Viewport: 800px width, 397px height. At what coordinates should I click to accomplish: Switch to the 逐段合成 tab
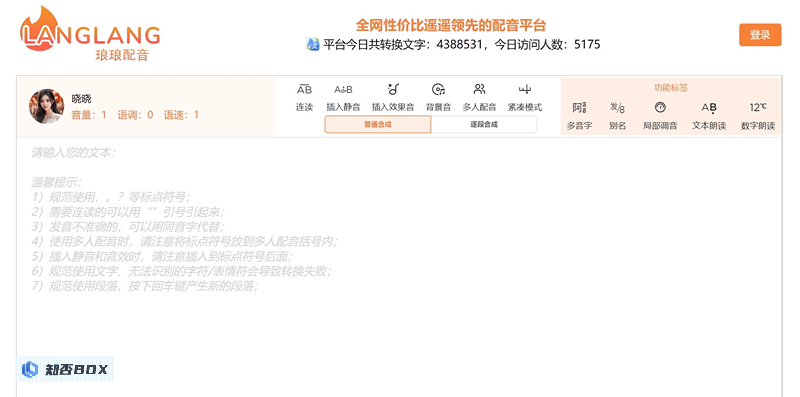pyautogui.click(x=484, y=124)
